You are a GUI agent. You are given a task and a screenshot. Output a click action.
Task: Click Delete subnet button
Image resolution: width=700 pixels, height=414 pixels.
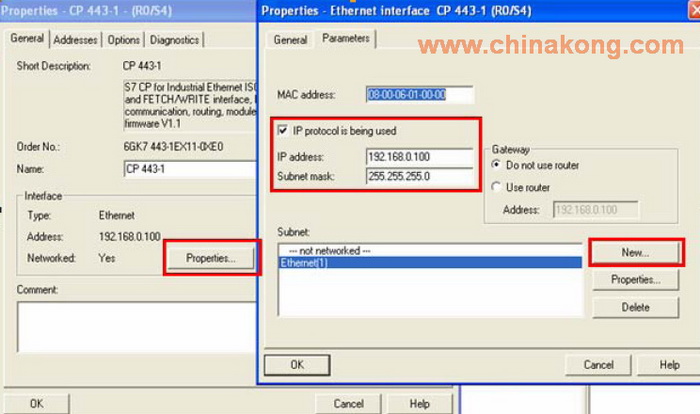[635, 307]
